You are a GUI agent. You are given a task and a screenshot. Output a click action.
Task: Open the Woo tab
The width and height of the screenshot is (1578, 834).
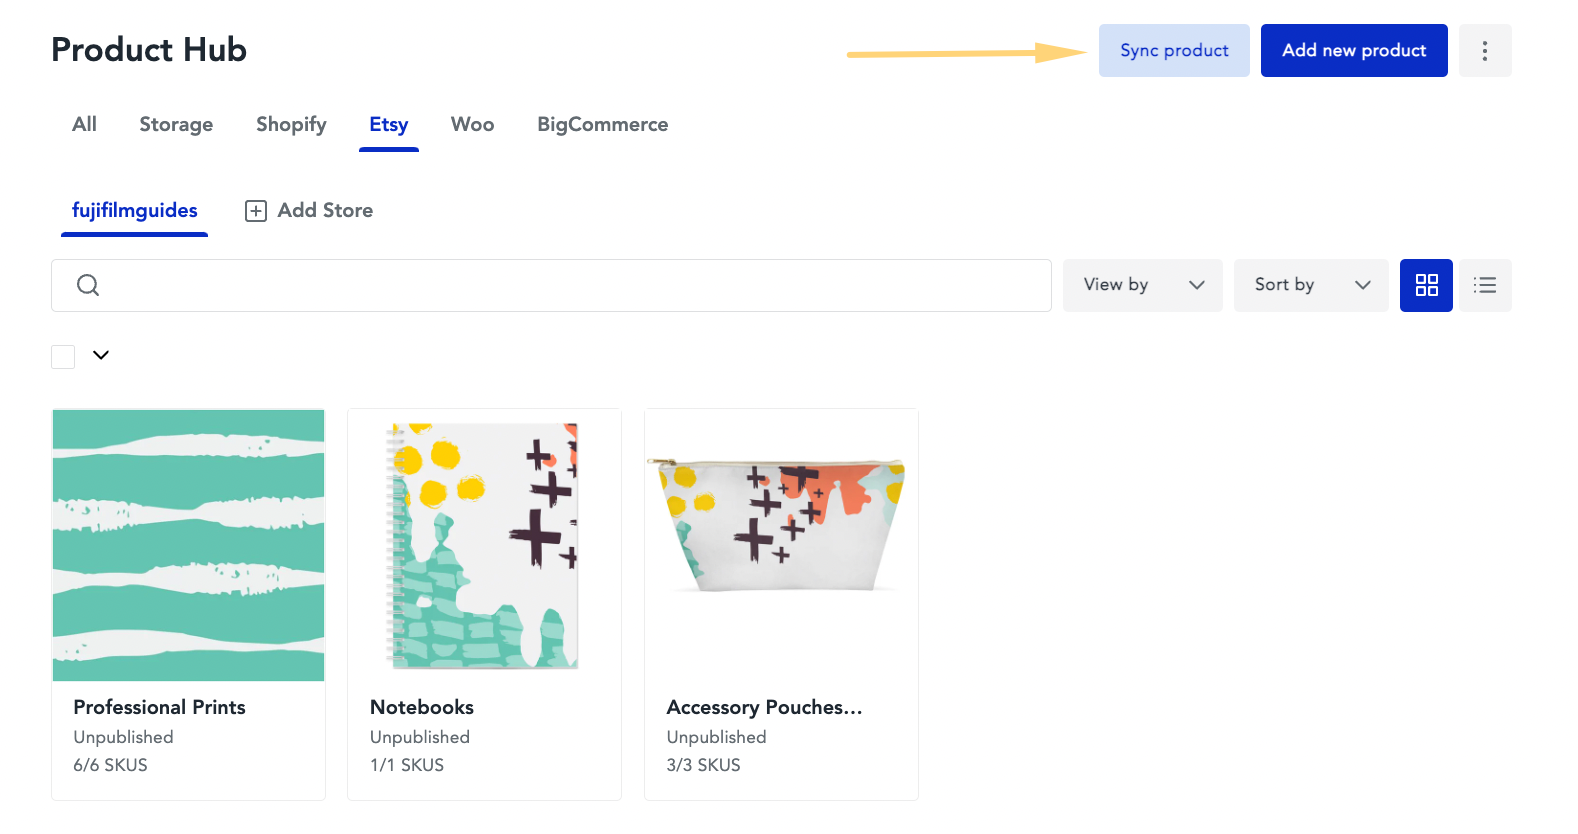(472, 125)
